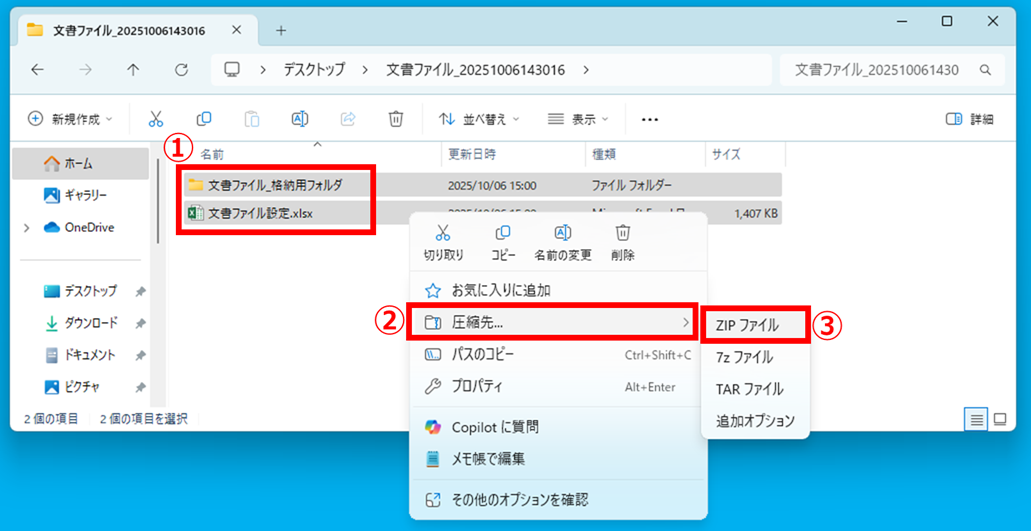Click the toolbar Rename icon
Screen dimensions: 1031x531
click(300, 119)
